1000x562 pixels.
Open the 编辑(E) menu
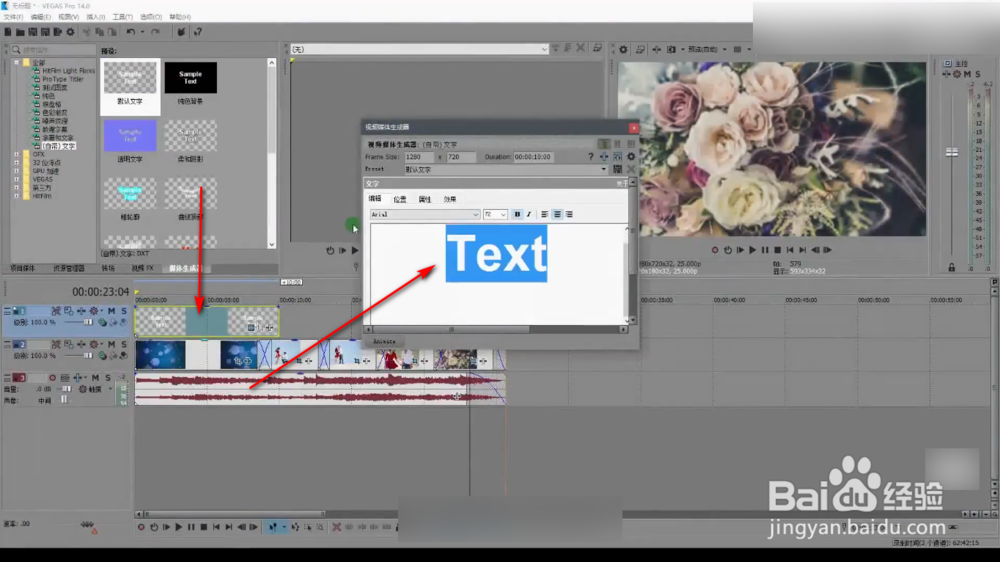40,17
